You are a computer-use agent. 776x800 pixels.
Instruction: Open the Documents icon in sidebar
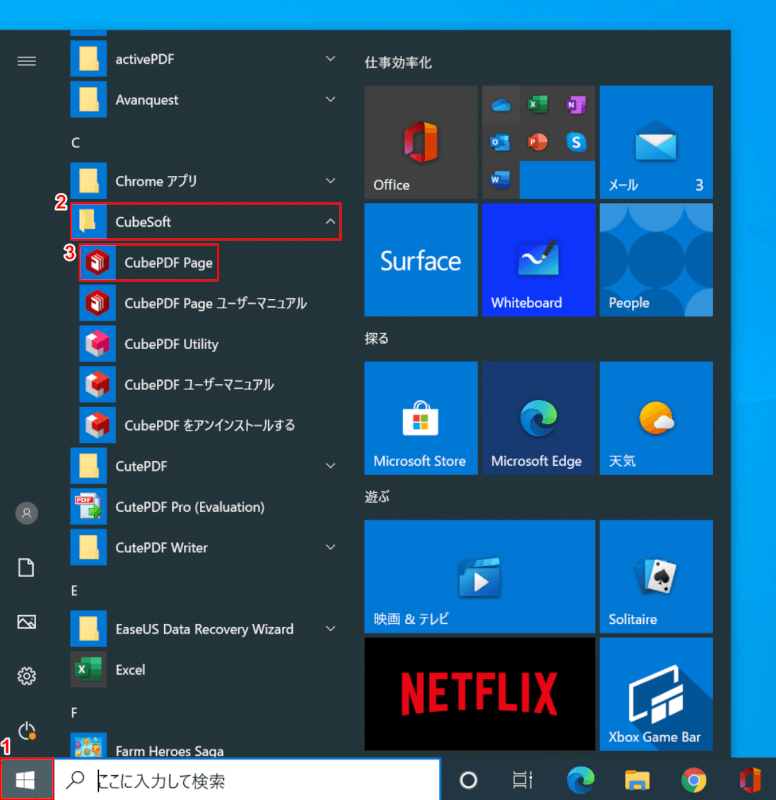click(x=27, y=567)
